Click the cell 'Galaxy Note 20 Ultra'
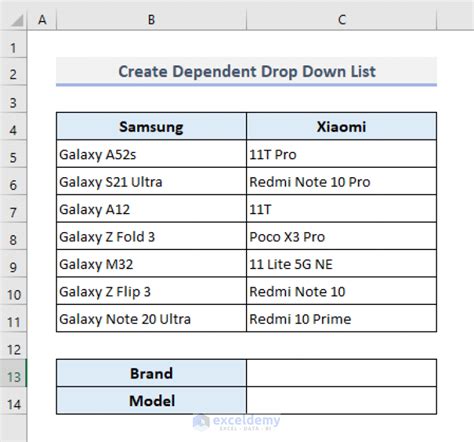This screenshot has height=442, width=474. pyautogui.click(x=151, y=318)
